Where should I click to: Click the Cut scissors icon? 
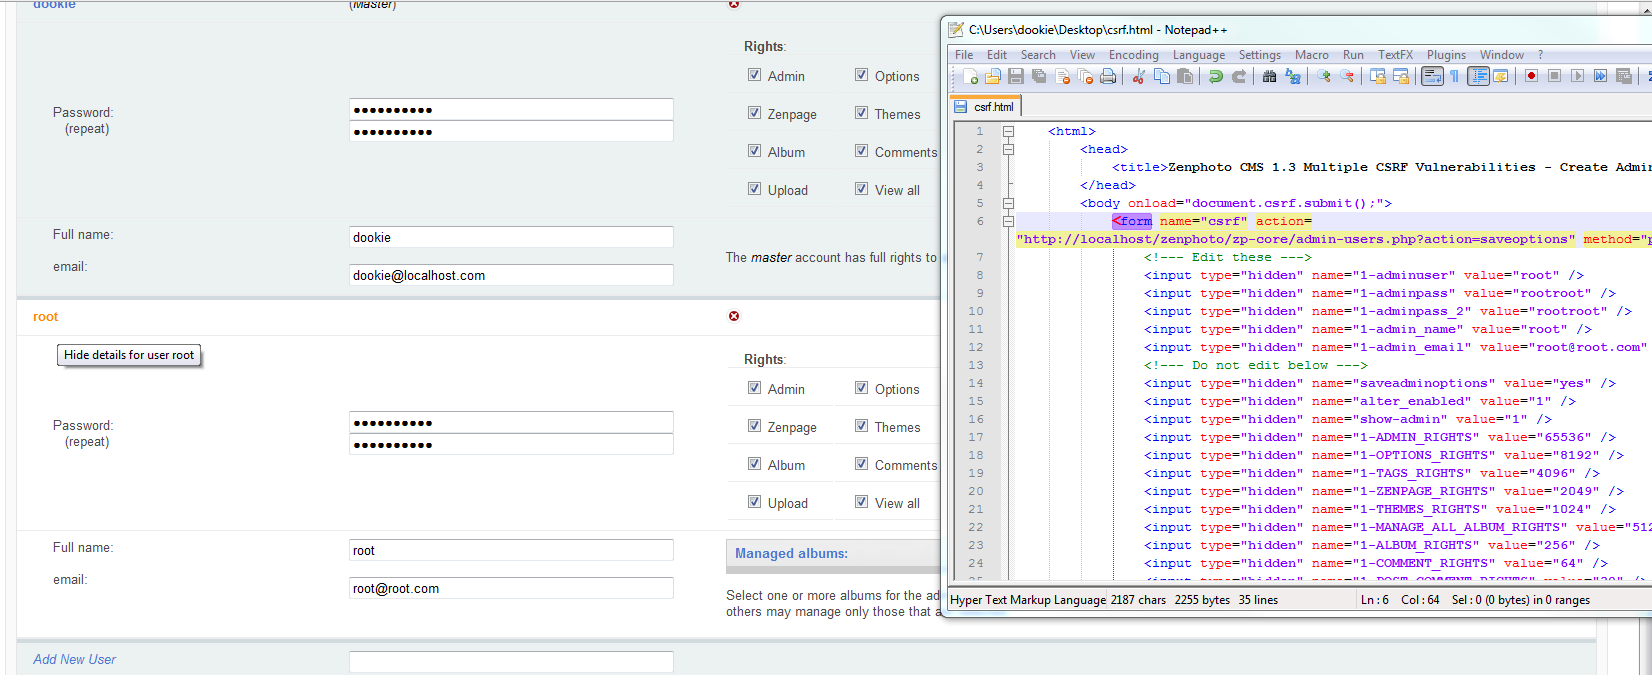1138,76
